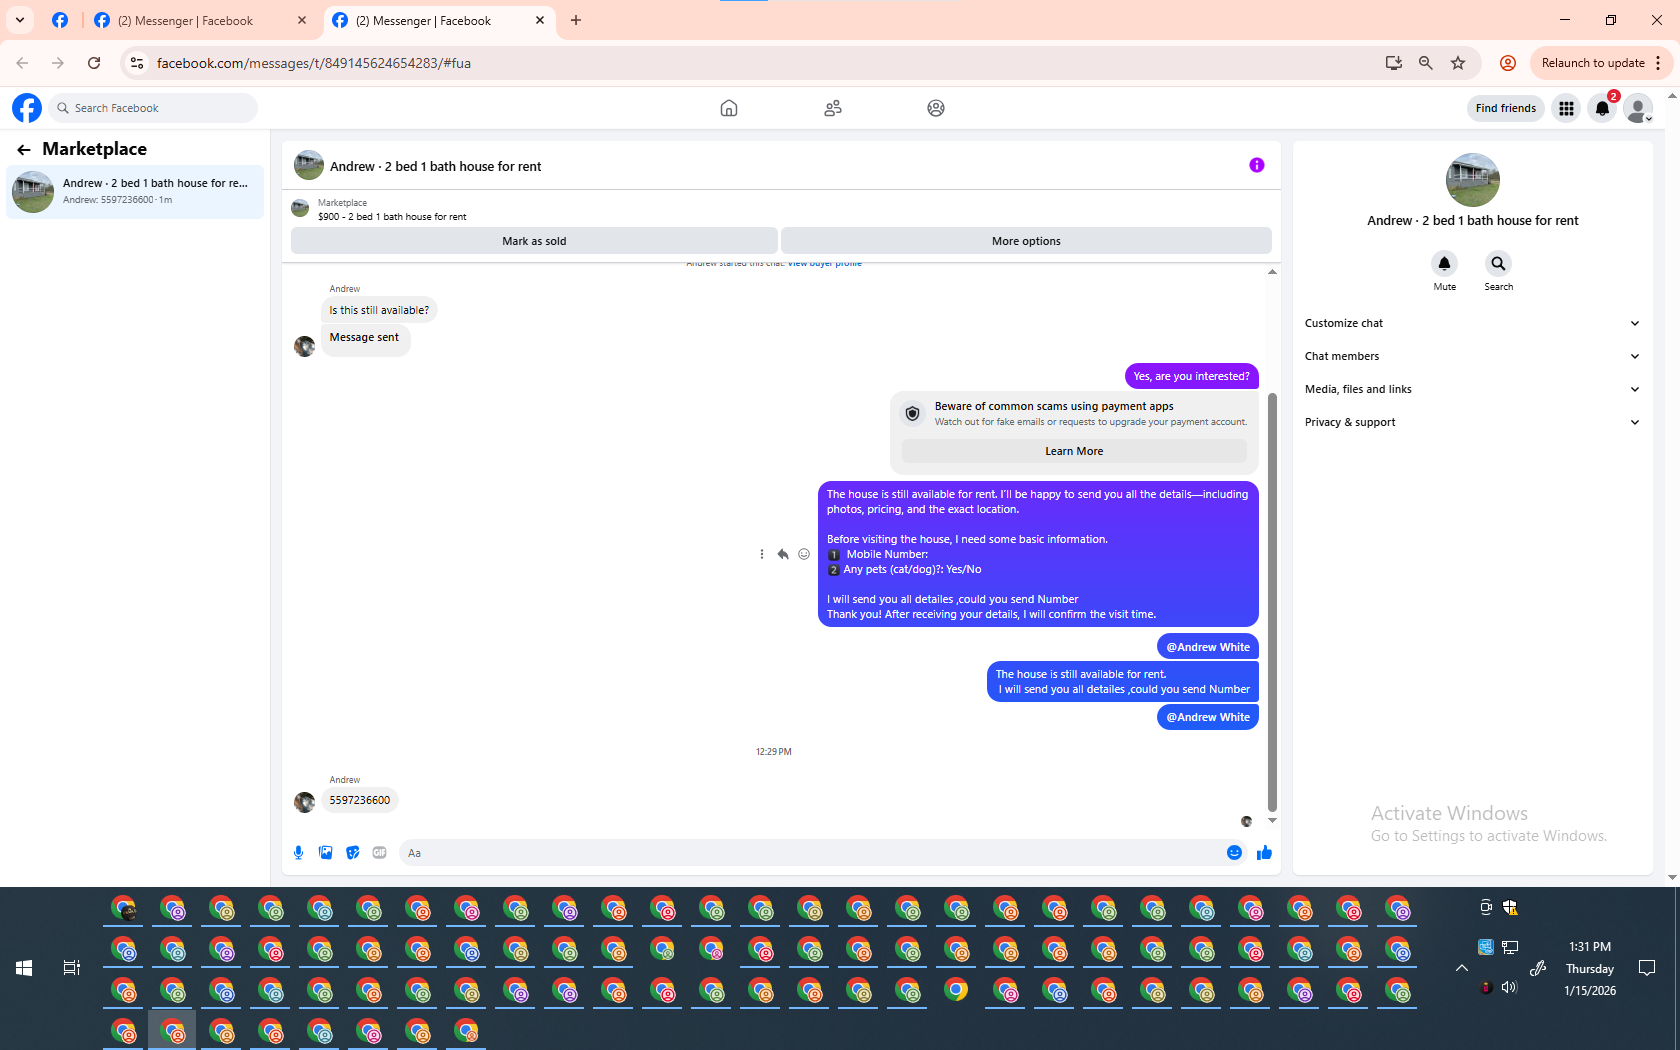The height and width of the screenshot is (1050, 1680).
Task: Open Chrome profile icon in toolbar
Action: (1508, 63)
